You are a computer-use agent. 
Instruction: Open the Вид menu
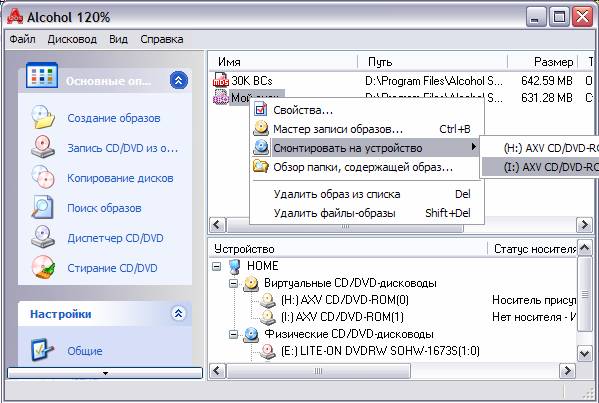pos(118,39)
